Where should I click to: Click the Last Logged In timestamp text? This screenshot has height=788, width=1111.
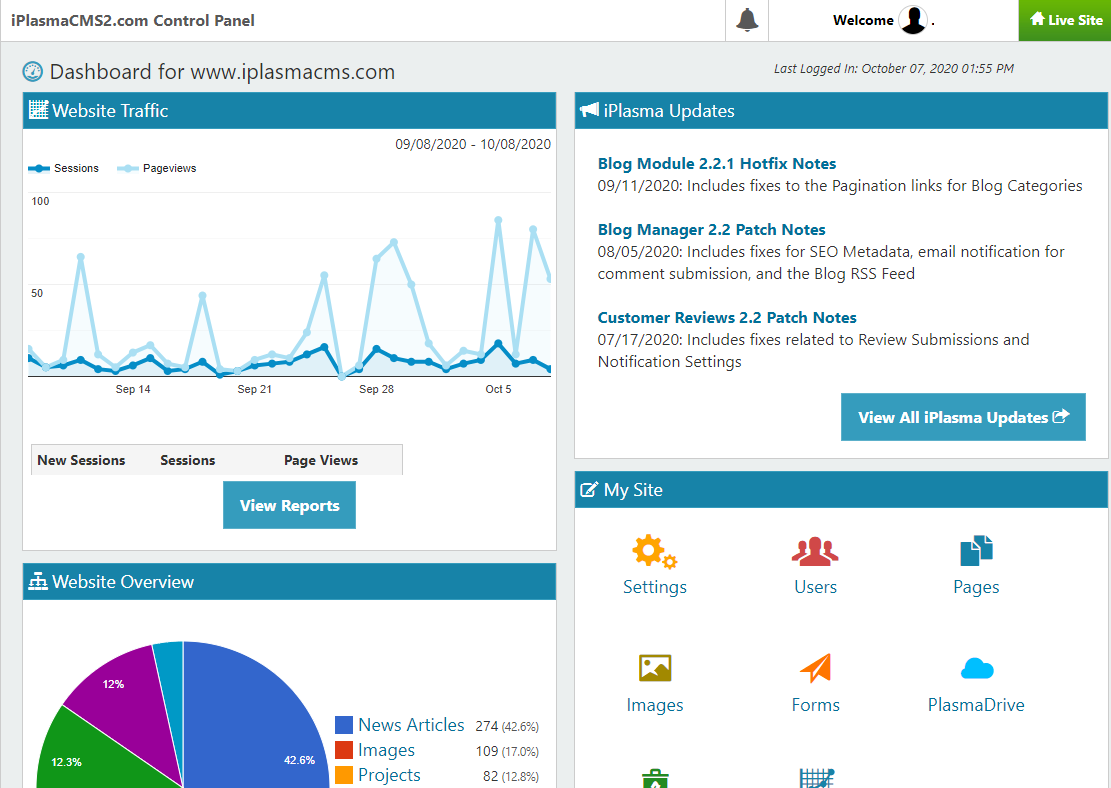tap(893, 69)
